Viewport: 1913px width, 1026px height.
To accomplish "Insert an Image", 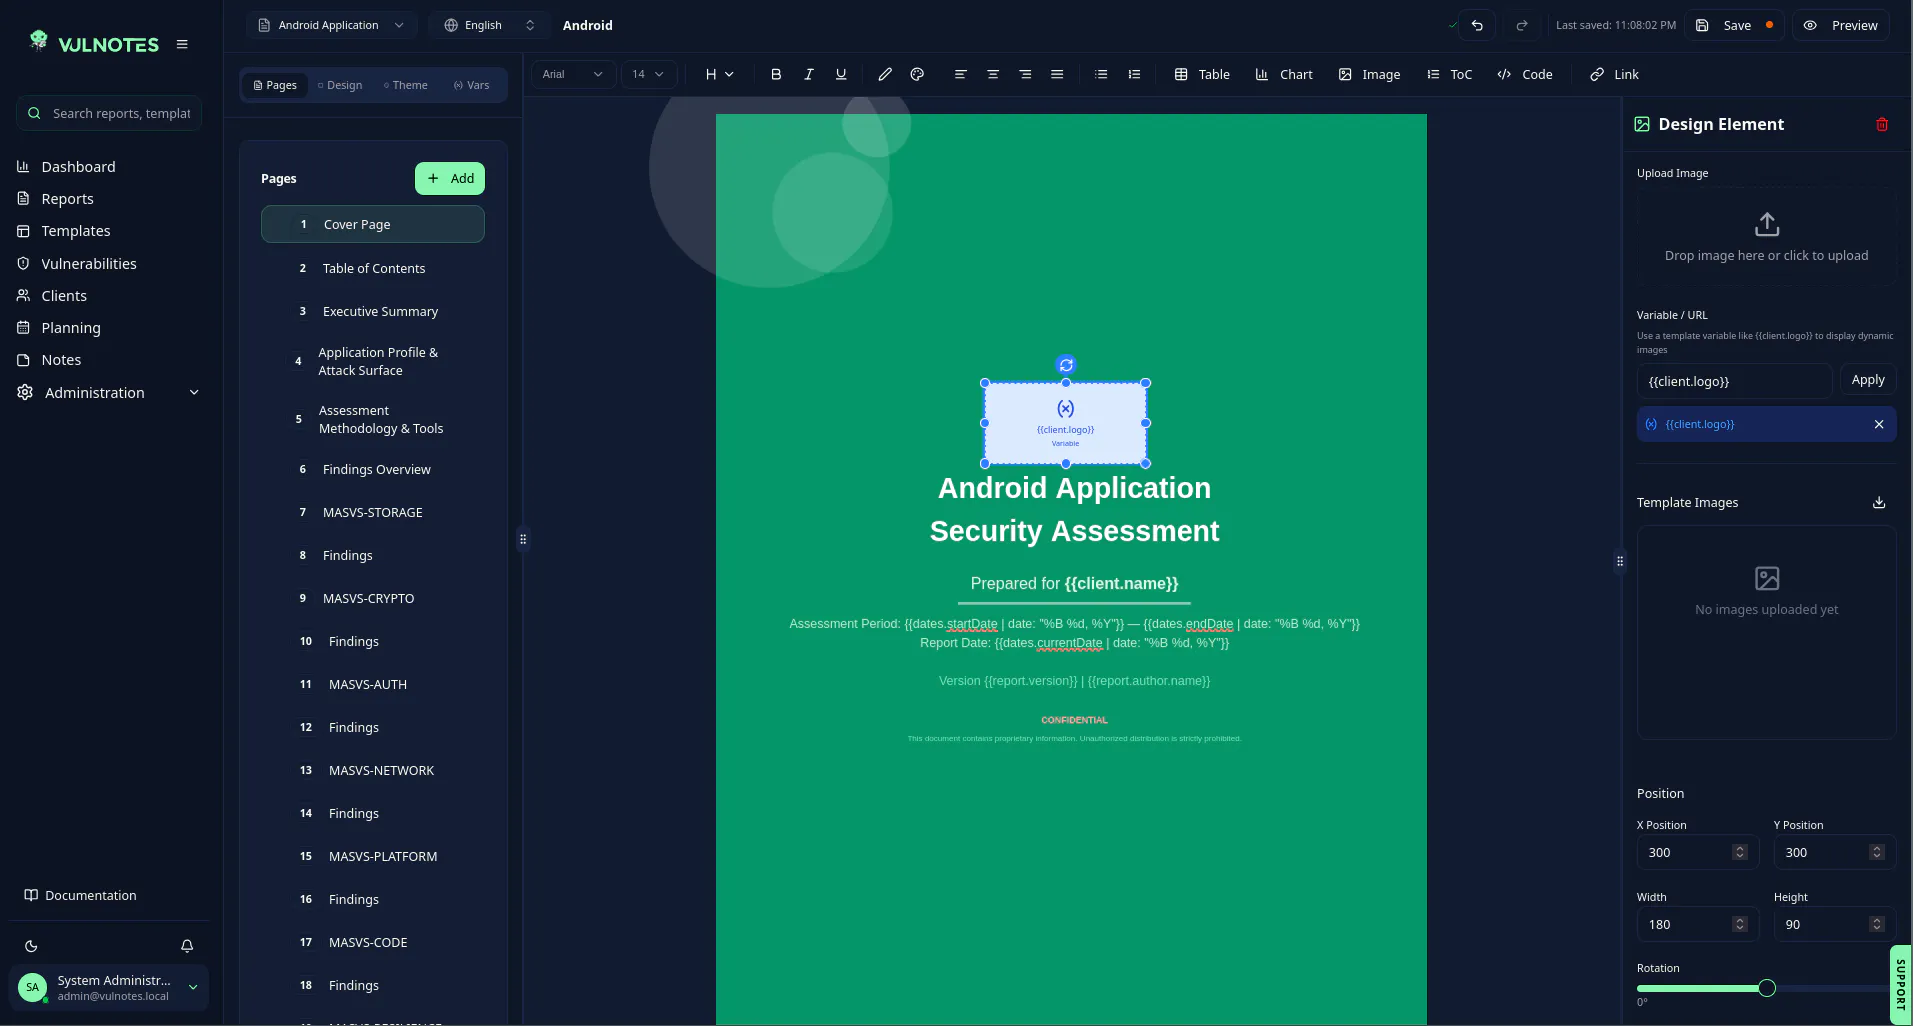I will click(1369, 74).
